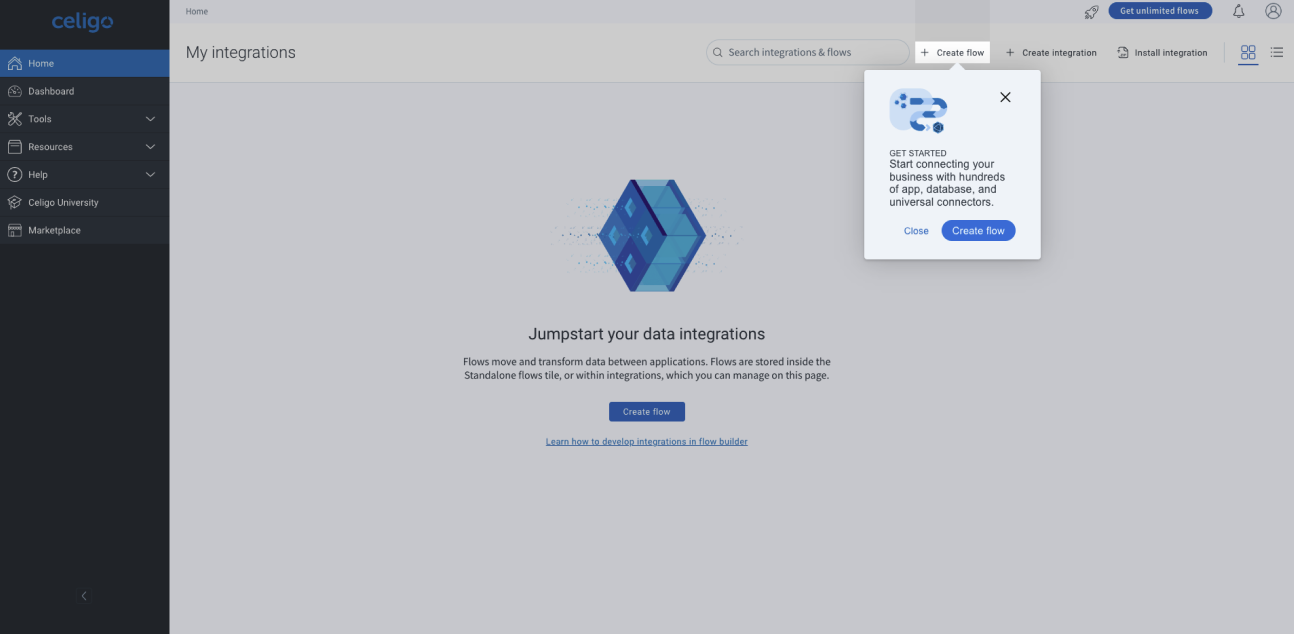Click the Celigo logo

83,22
